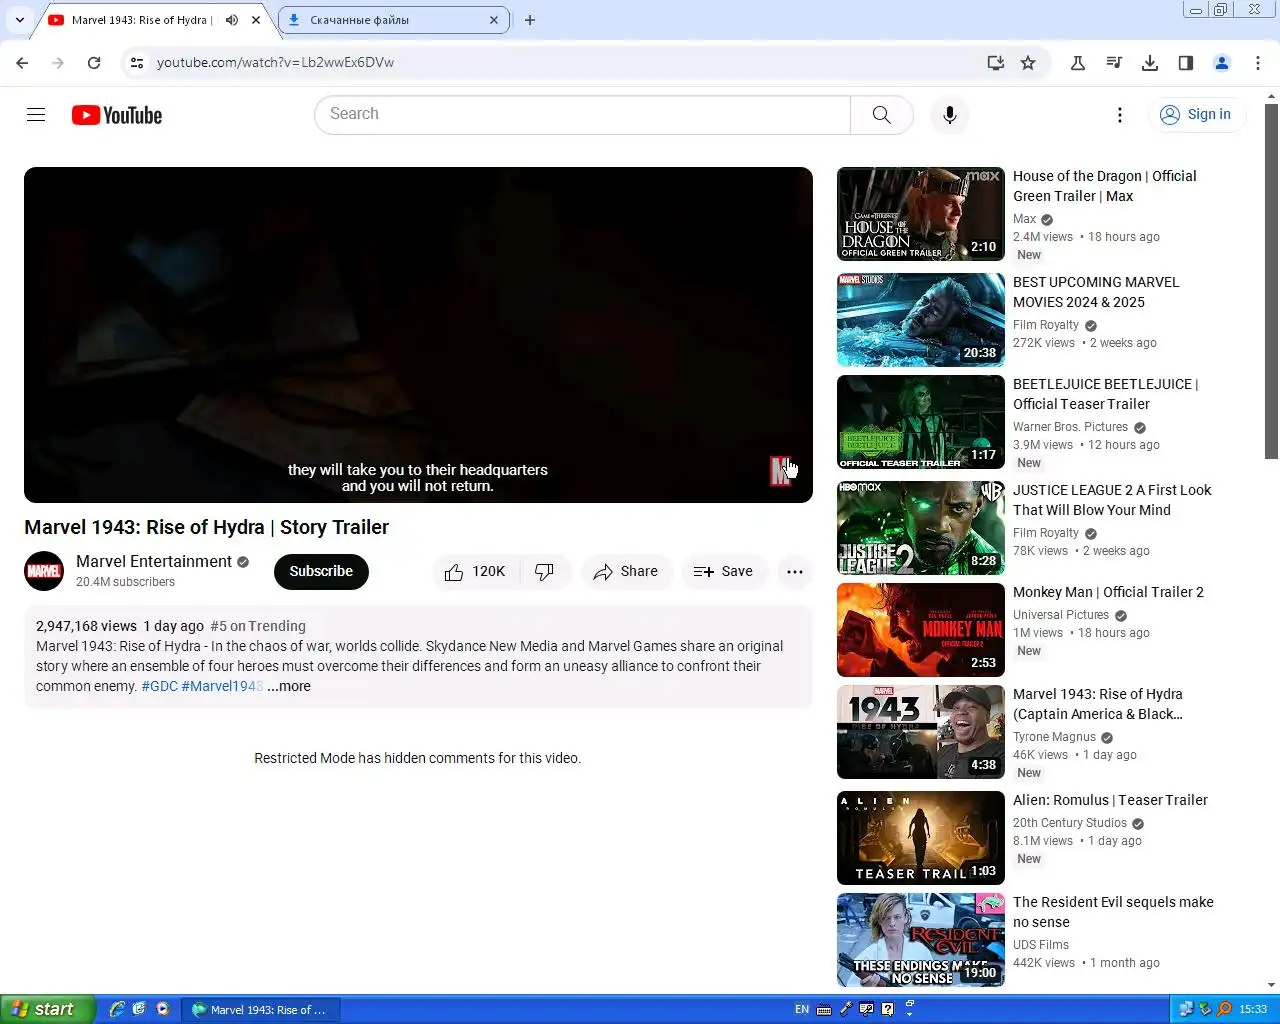Close the Скачанные файлы tab
This screenshot has width=1280, height=1024.
(494, 20)
